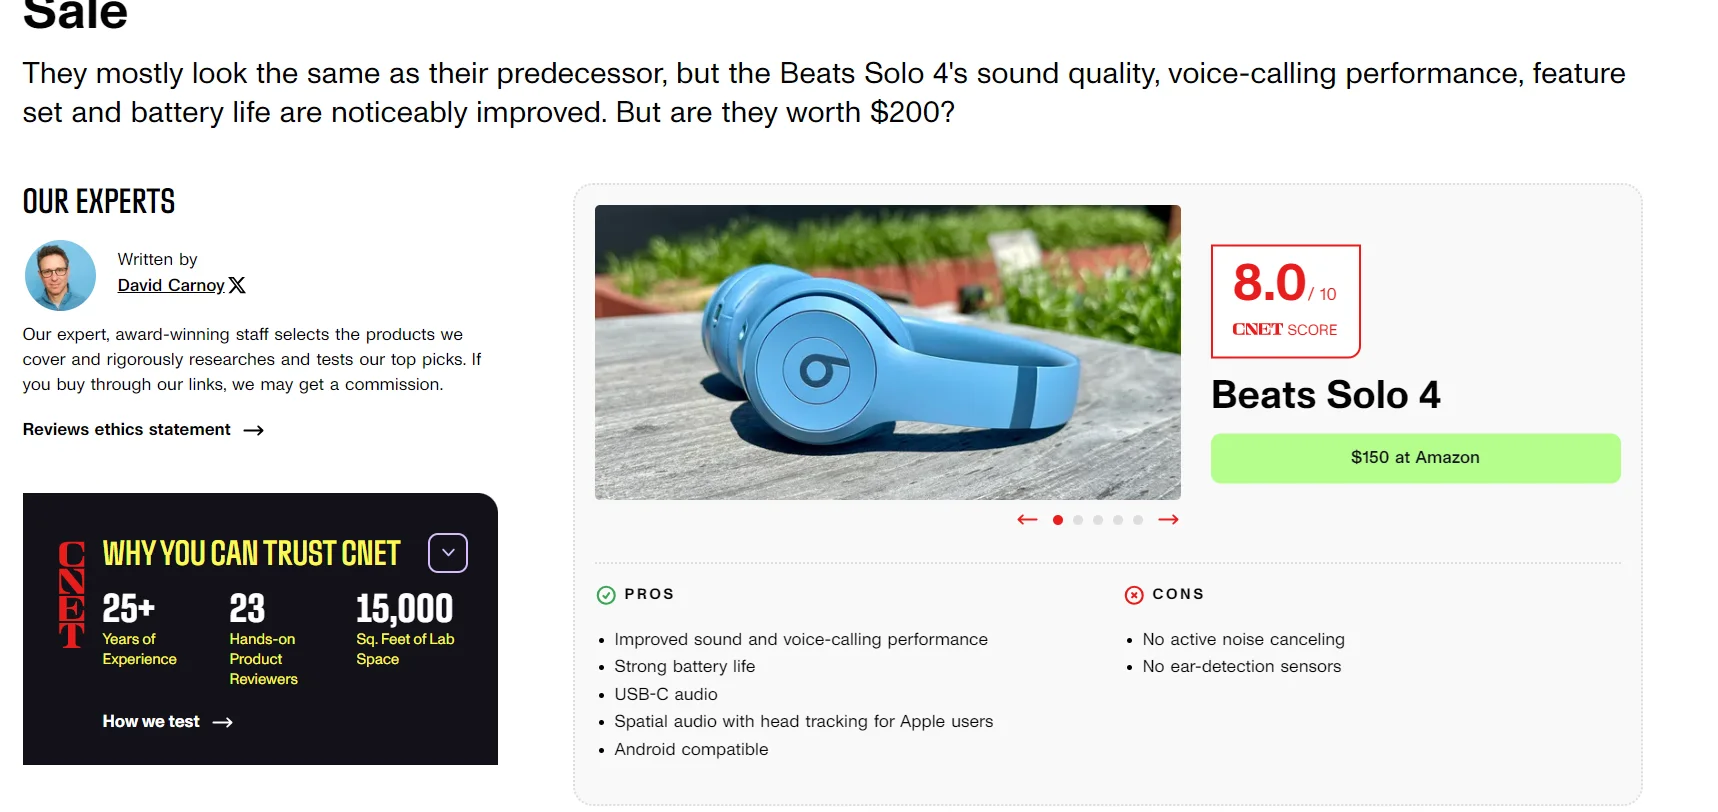Image resolution: width=1718 pixels, height=812 pixels.
Task: Click the previous image arrow in carousel
Action: 1027,520
